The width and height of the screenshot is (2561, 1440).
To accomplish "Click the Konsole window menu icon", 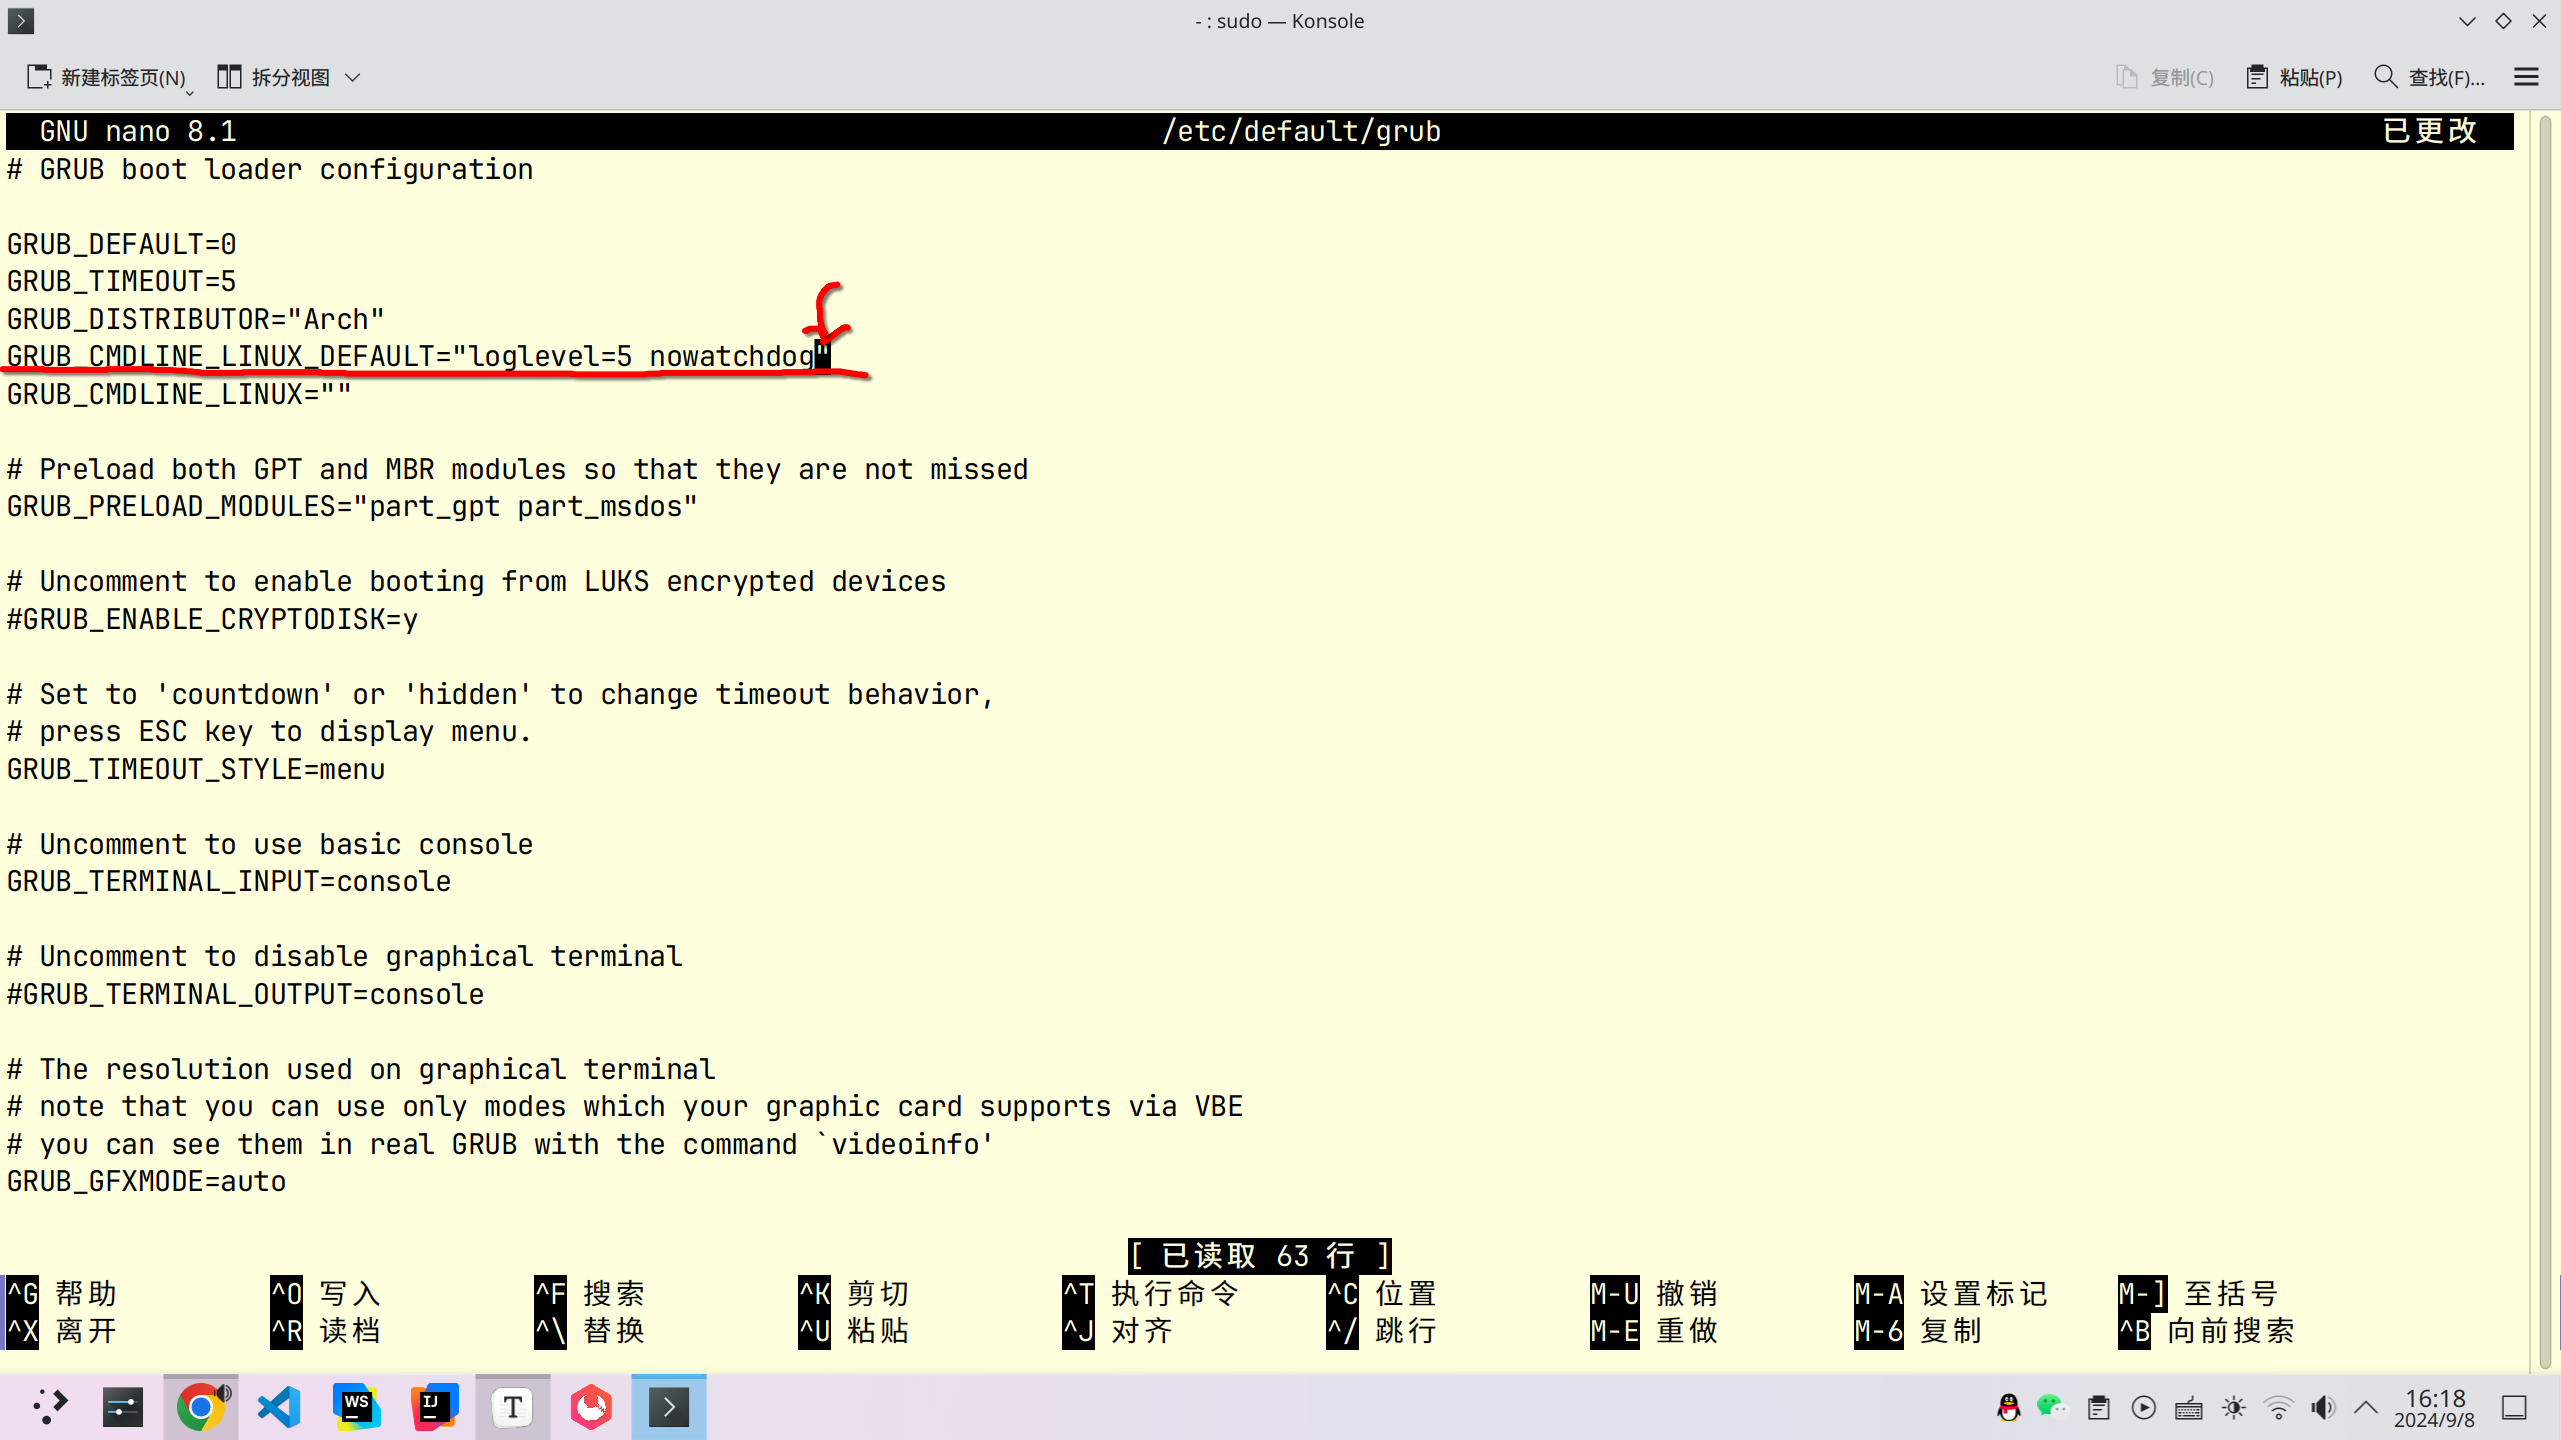I will click(x=21, y=21).
